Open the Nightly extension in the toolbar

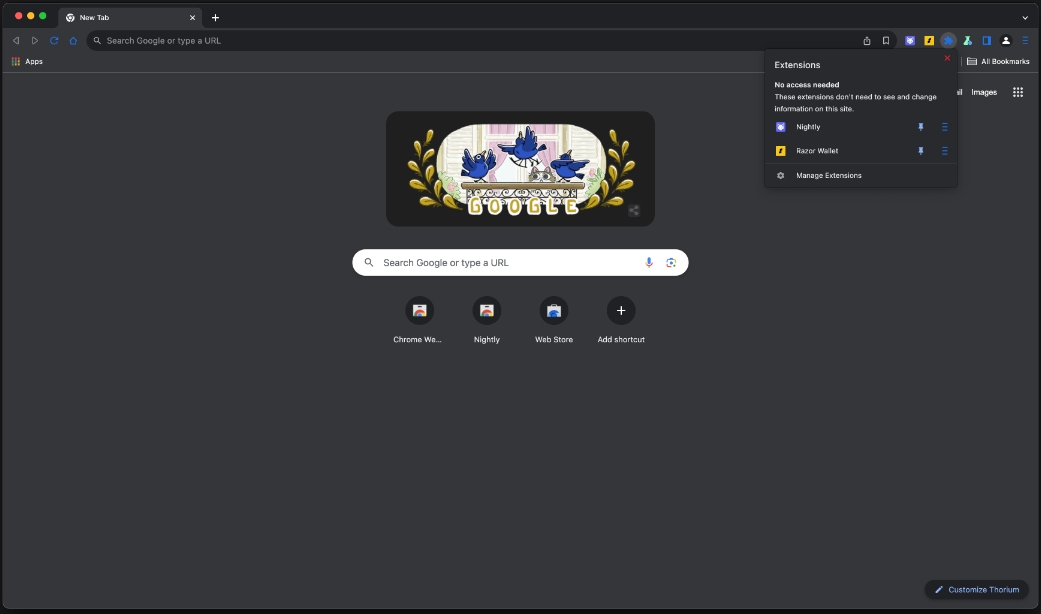910,40
